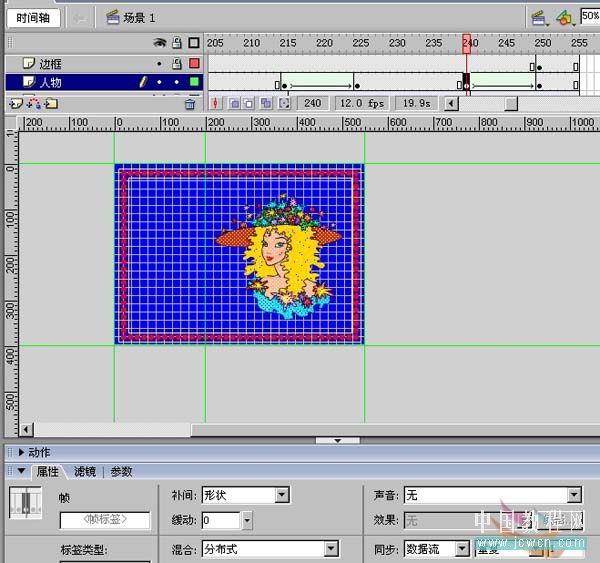The height and width of the screenshot is (563, 600).
Task: Toggle onion skin outlines
Action: 249,103
